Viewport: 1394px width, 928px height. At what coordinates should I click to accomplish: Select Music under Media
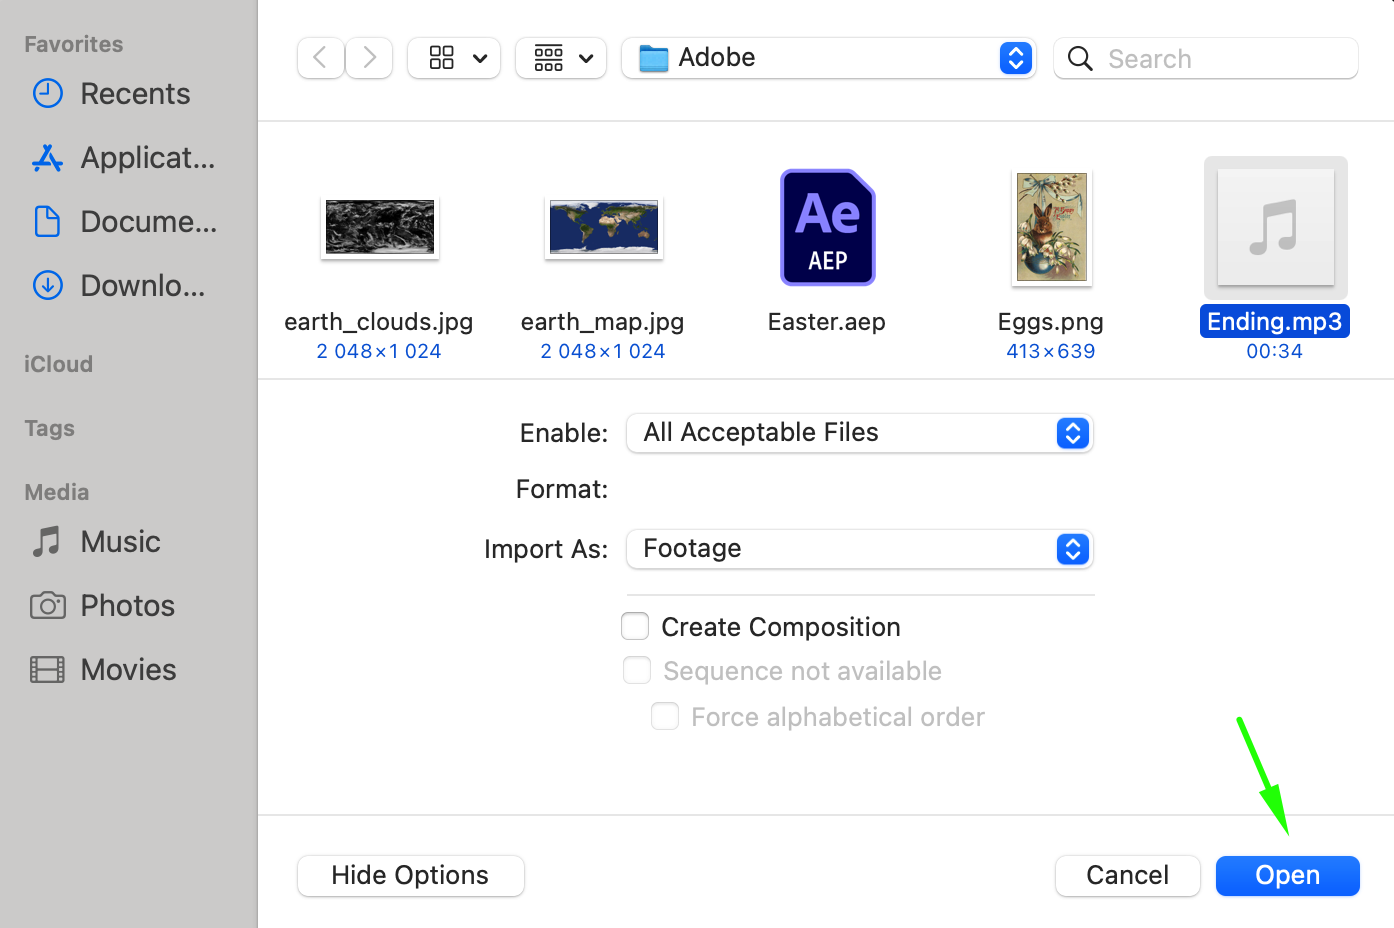(120, 542)
